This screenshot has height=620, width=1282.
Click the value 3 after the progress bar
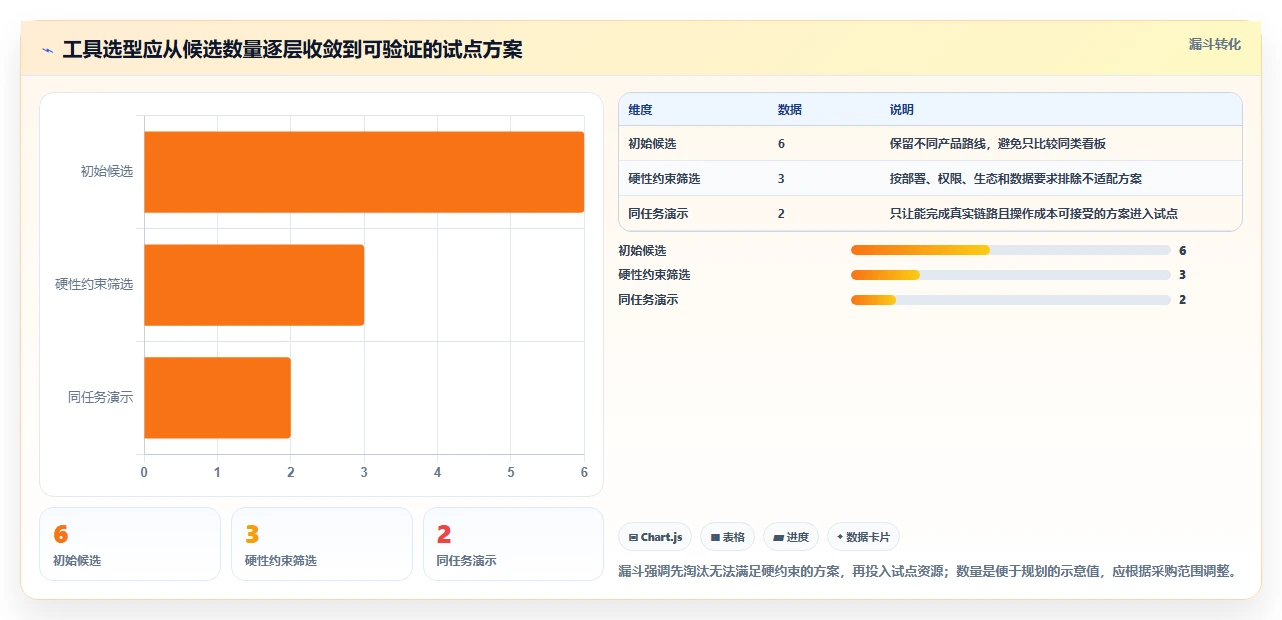click(x=1183, y=275)
